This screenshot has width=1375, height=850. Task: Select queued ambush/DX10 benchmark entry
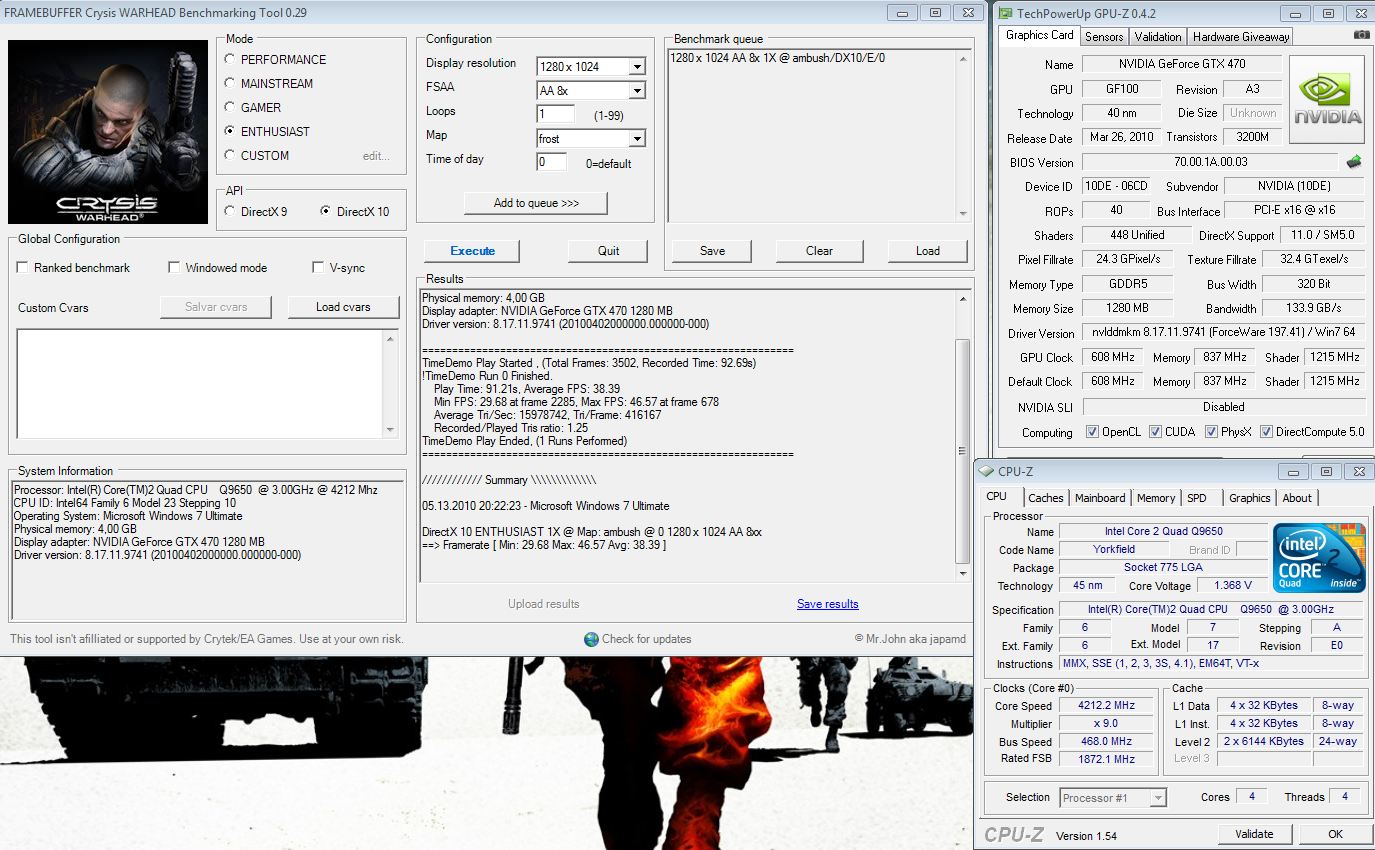[x=777, y=58]
